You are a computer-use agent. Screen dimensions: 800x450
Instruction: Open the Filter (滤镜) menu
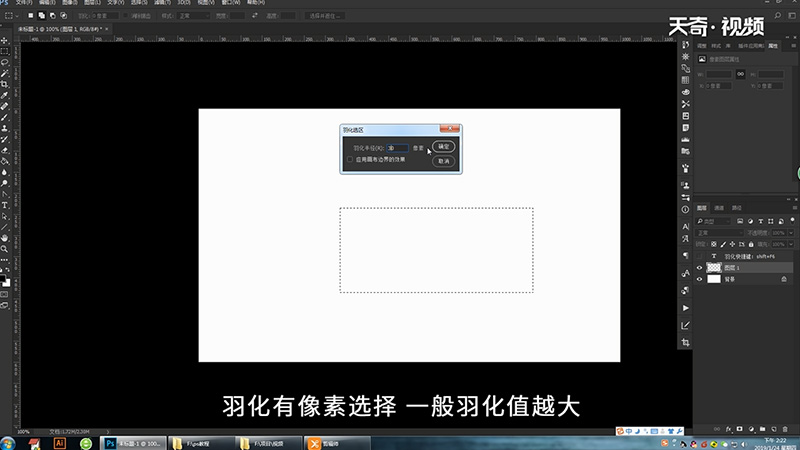pyautogui.click(x=162, y=3)
